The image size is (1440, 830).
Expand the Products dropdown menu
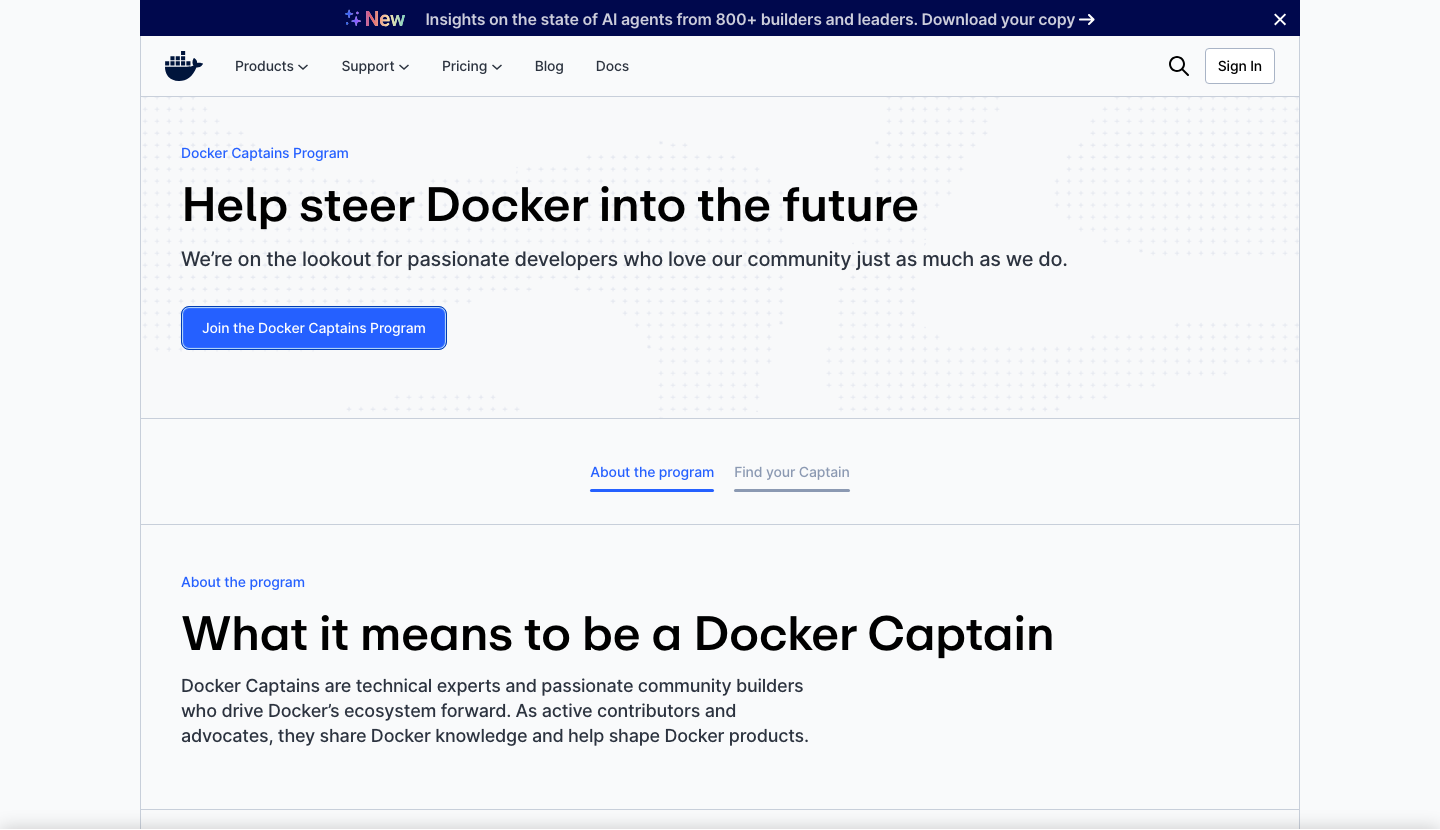tap(271, 66)
